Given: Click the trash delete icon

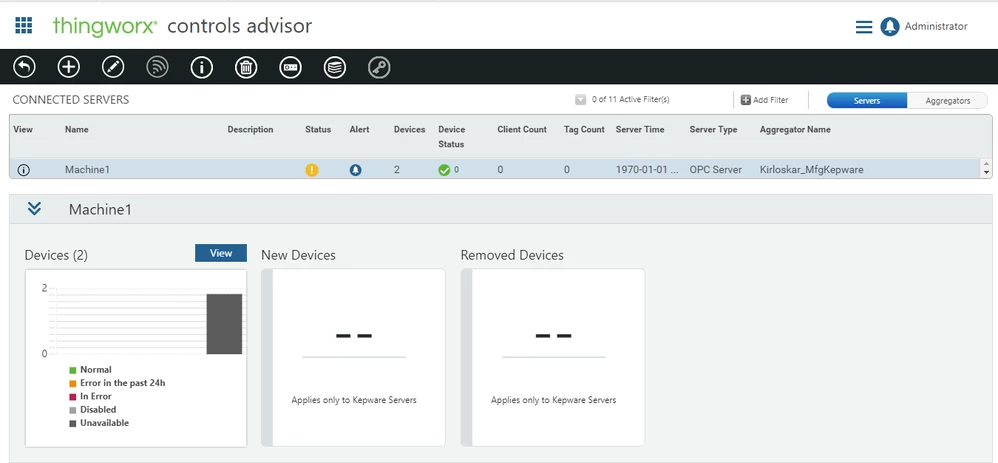Looking at the screenshot, I should [246, 67].
